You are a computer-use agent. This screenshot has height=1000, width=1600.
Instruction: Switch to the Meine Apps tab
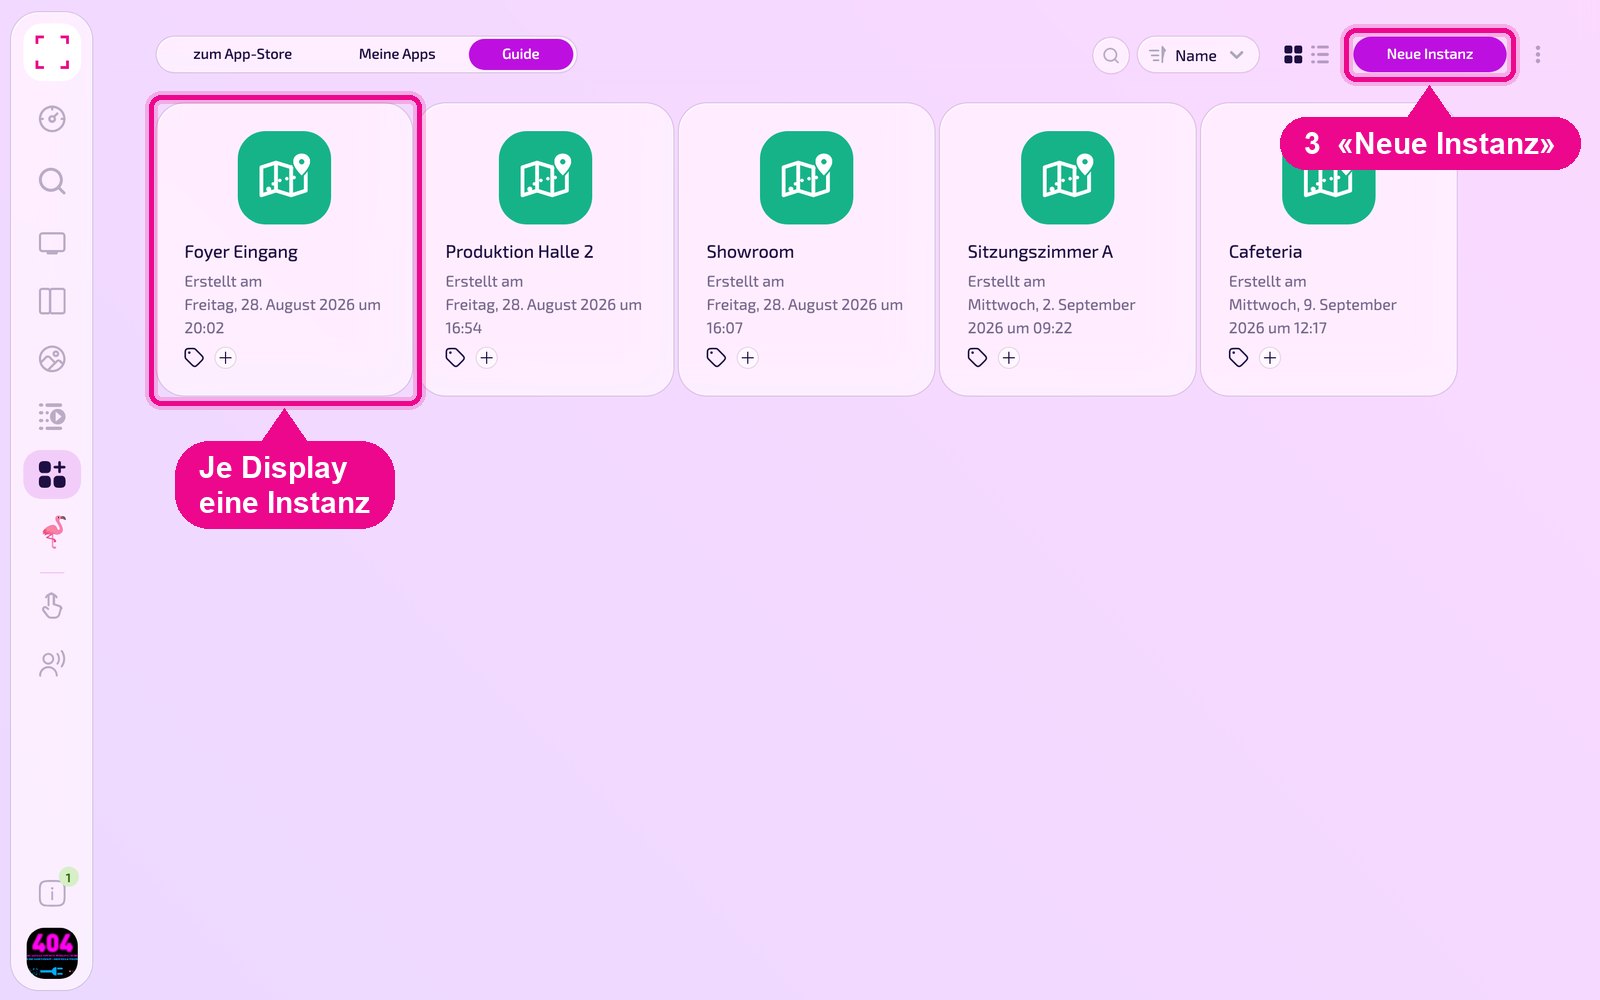(x=397, y=54)
